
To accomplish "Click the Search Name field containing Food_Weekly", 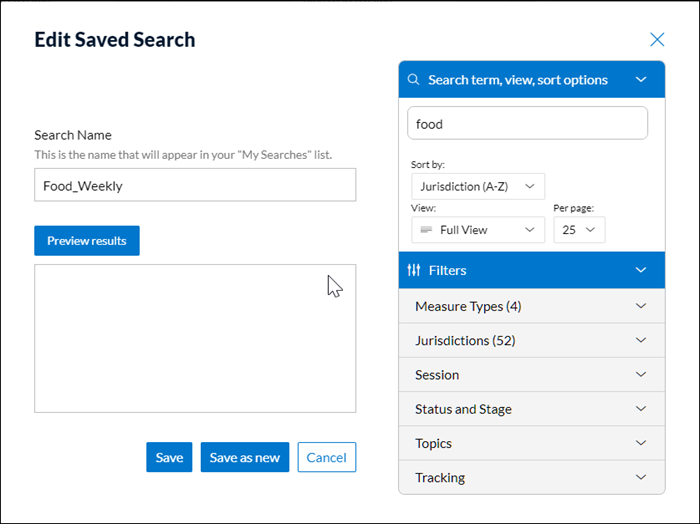I will (x=195, y=185).
